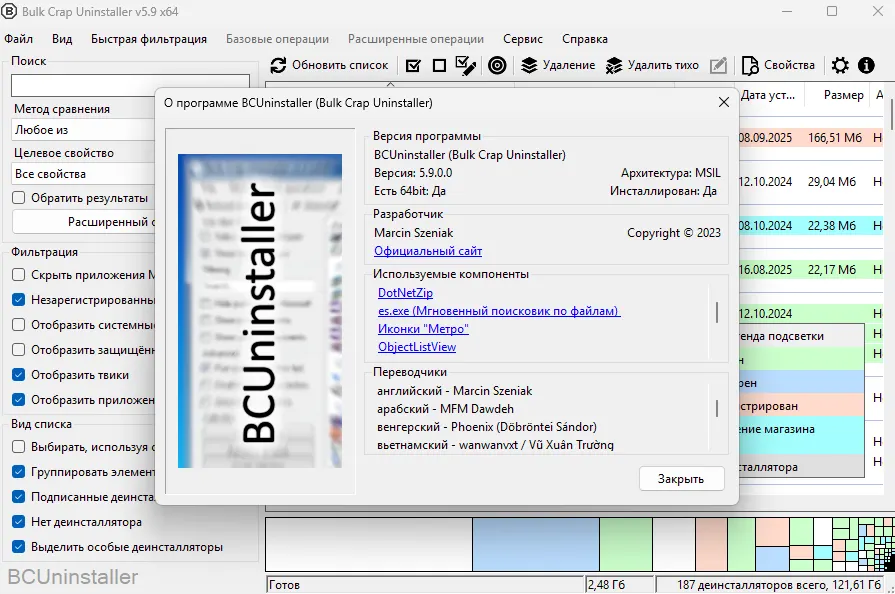Open the Сервис menu
Image resolution: width=895 pixels, height=594 pixels.
(523, 39)
